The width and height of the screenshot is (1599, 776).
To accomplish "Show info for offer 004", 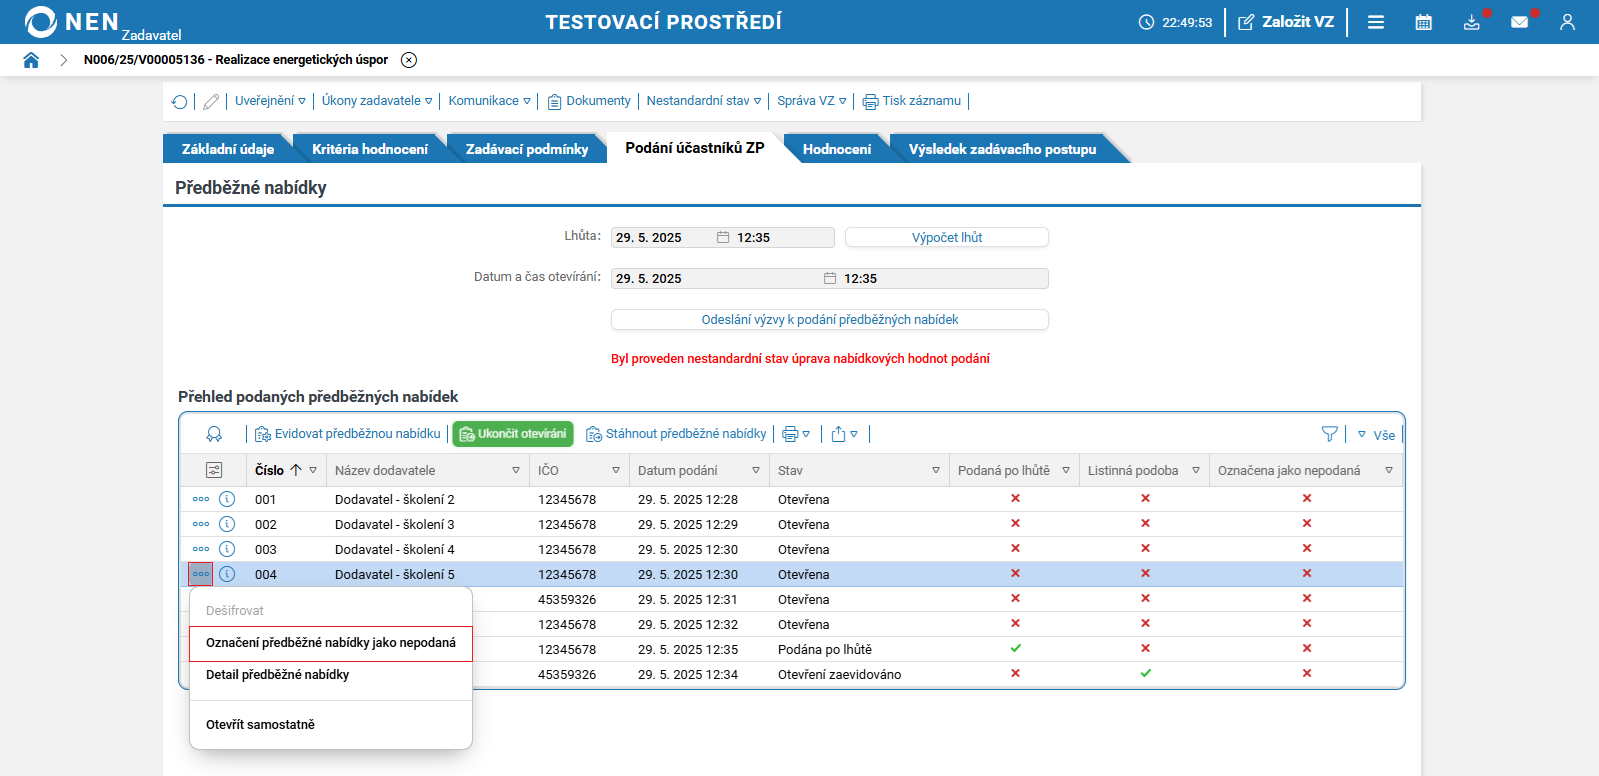I will (227, 574).
